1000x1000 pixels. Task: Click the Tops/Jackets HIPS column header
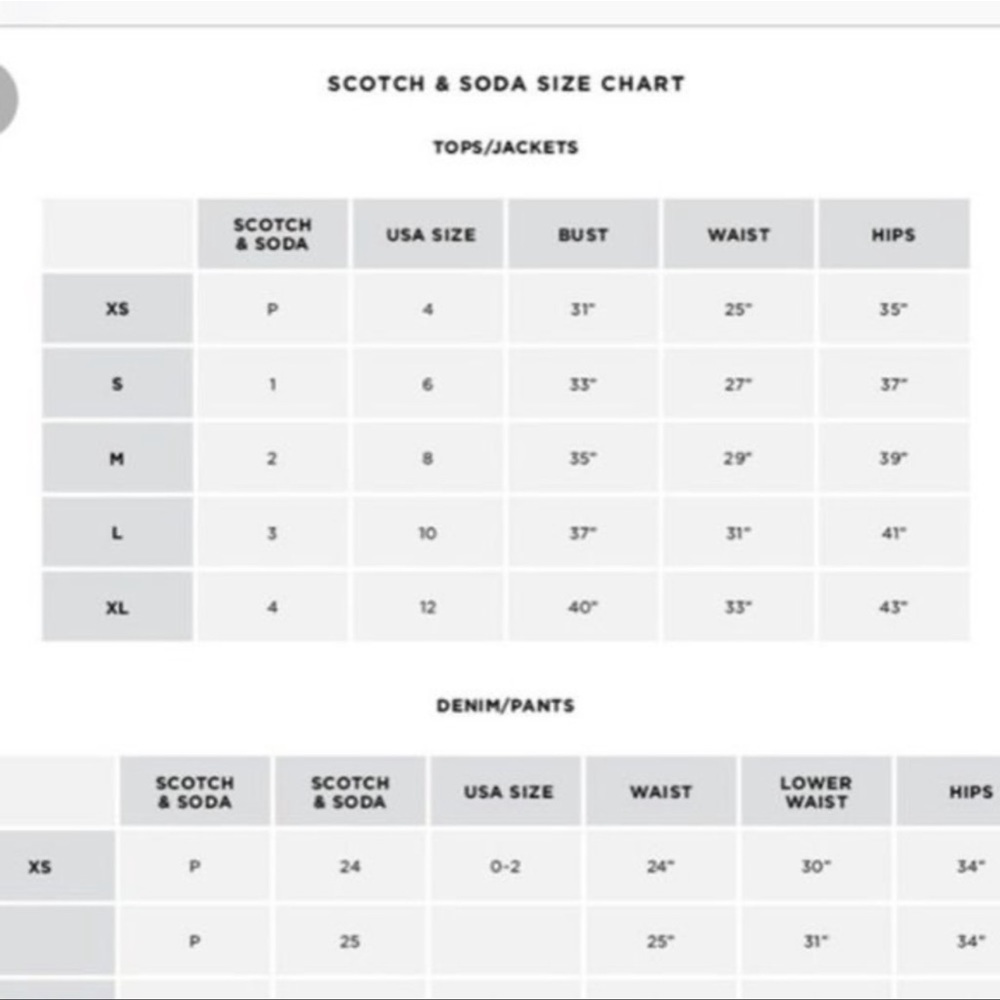(x=893, y=234)
